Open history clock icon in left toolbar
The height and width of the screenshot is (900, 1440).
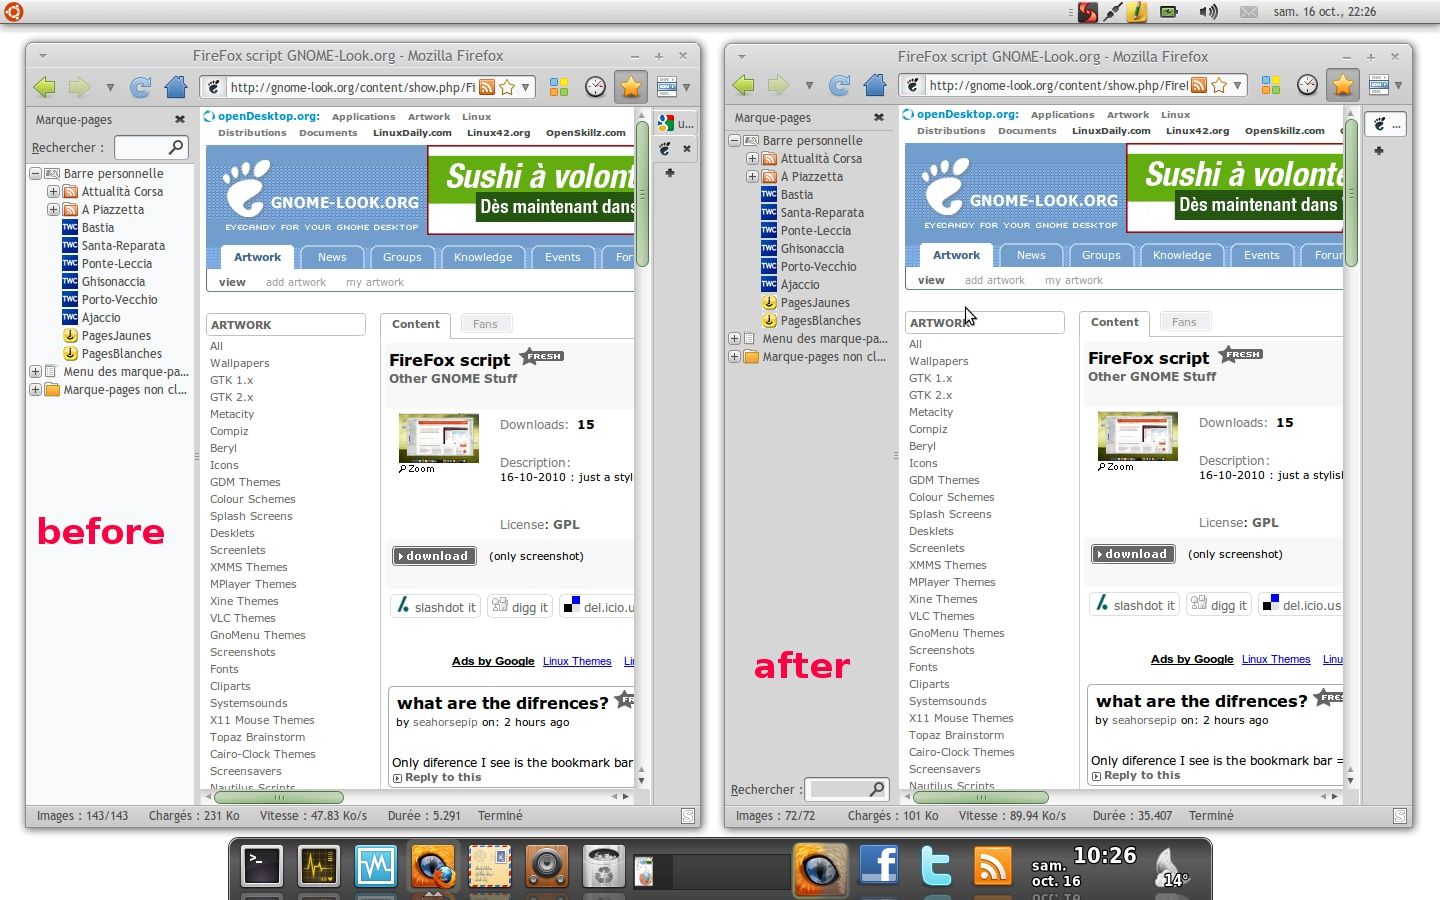[x=595, y=87]
